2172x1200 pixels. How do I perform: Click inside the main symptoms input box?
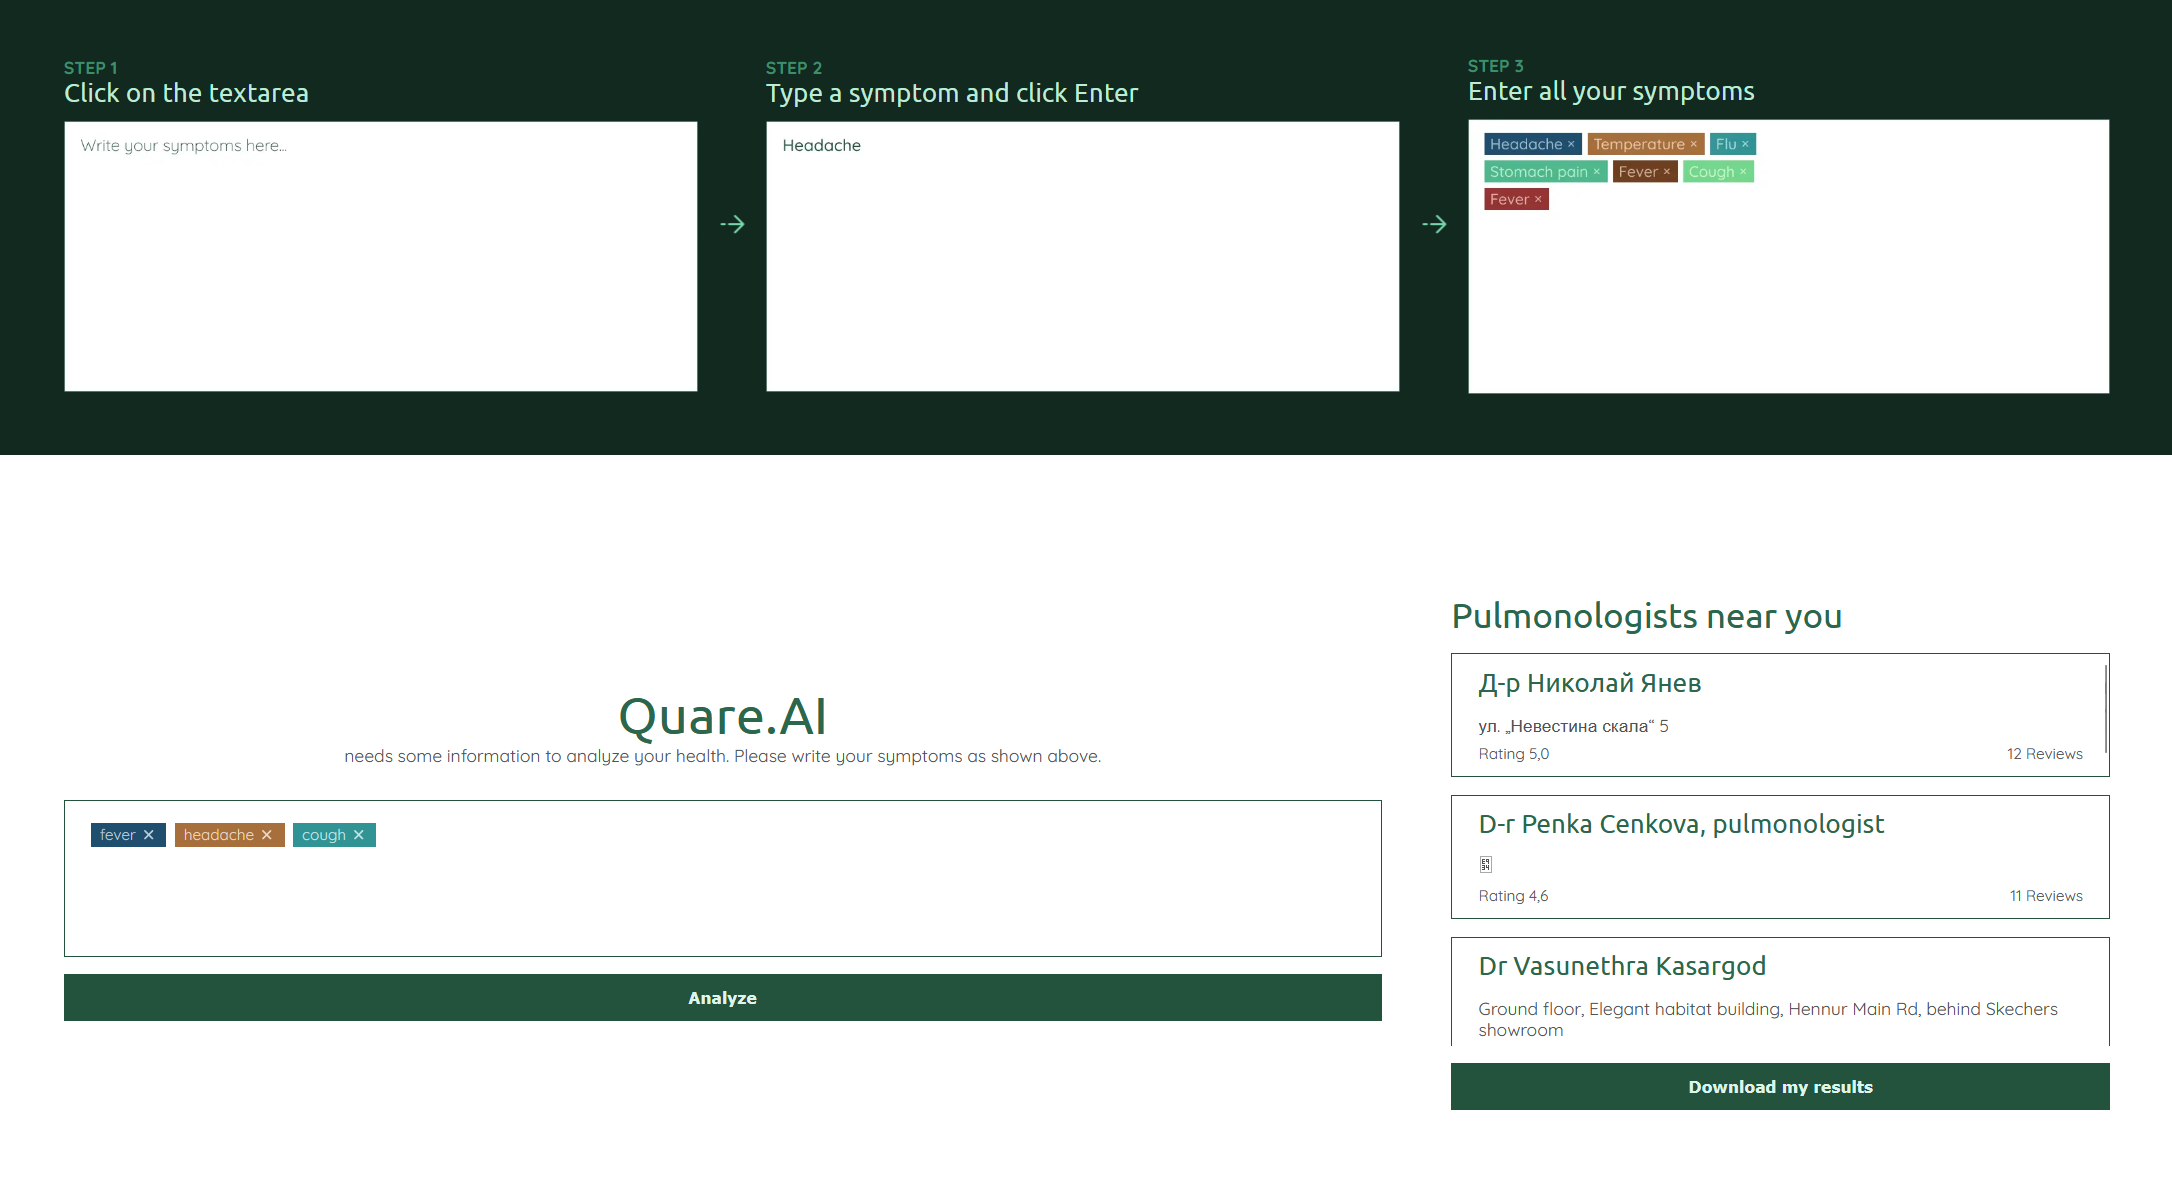pos(722,895)
